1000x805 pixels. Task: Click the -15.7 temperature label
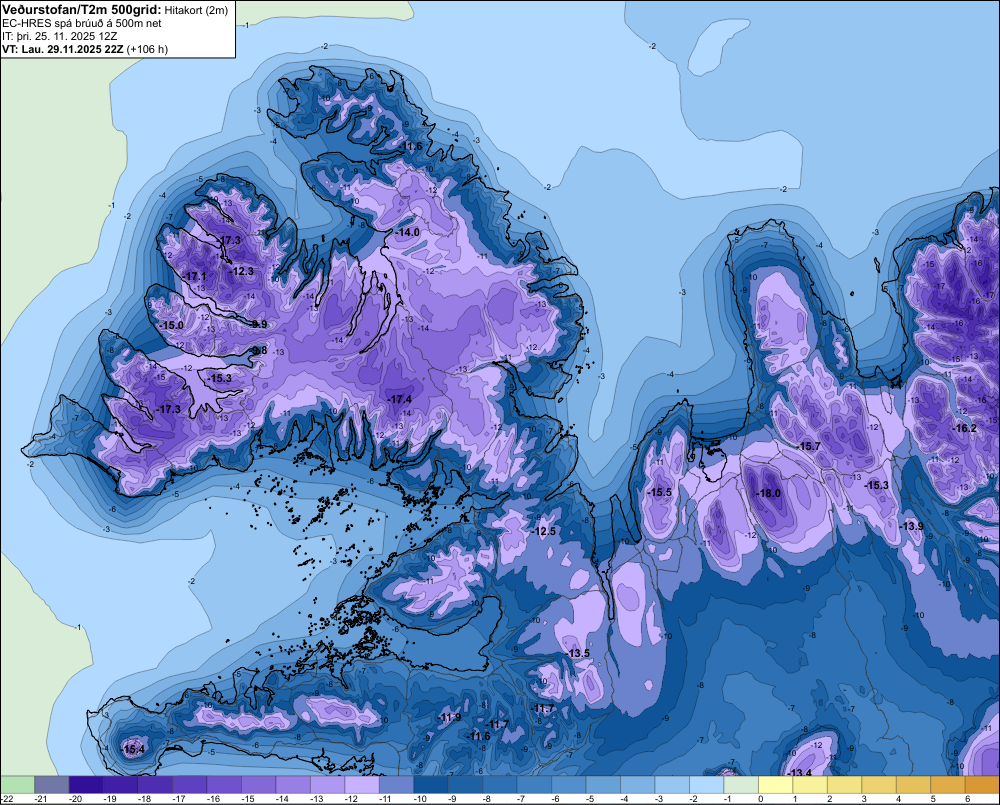coord(808,446)
